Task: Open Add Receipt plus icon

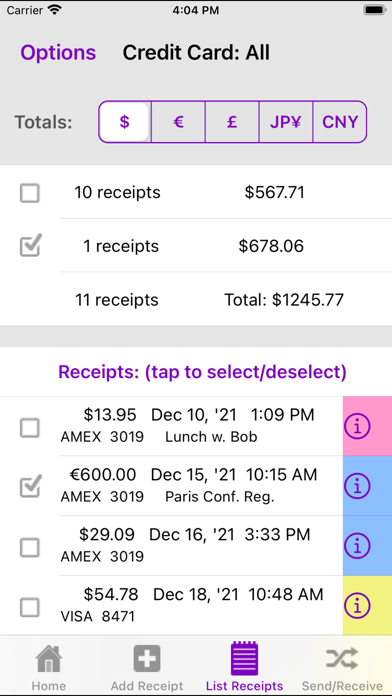Action: 147,659
